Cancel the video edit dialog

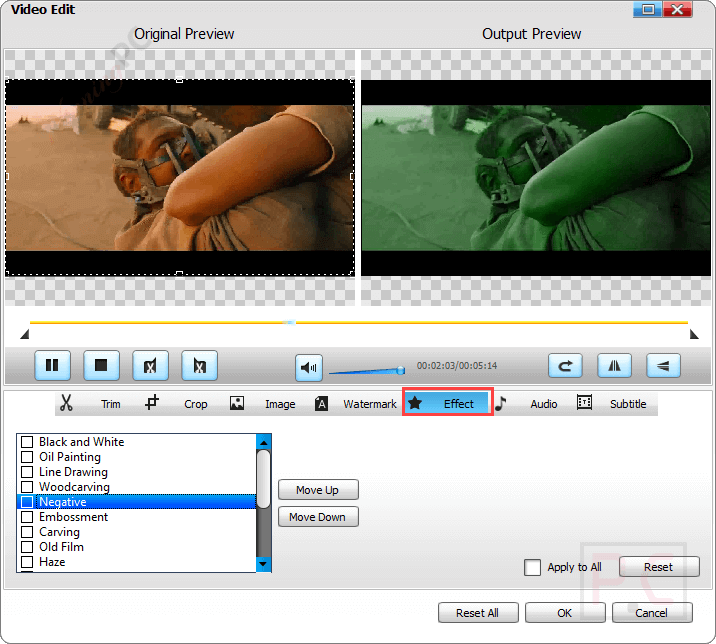tap(652, 612)
